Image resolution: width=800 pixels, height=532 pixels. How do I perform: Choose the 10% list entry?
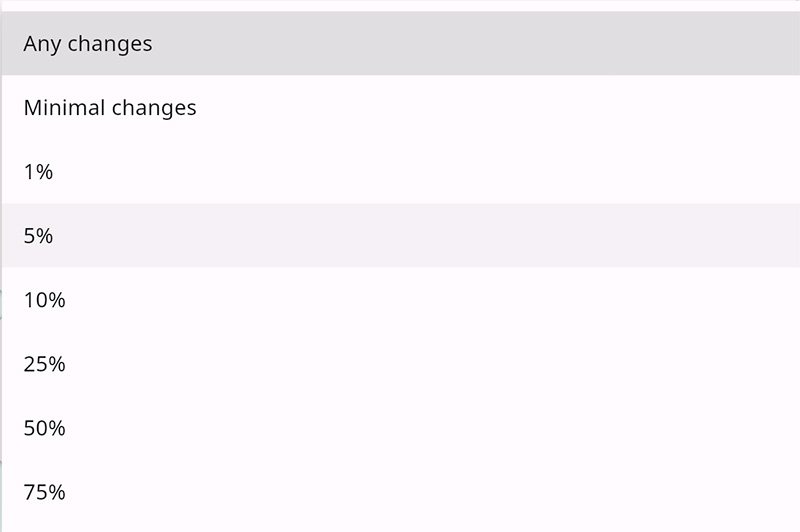pos(44,300)
